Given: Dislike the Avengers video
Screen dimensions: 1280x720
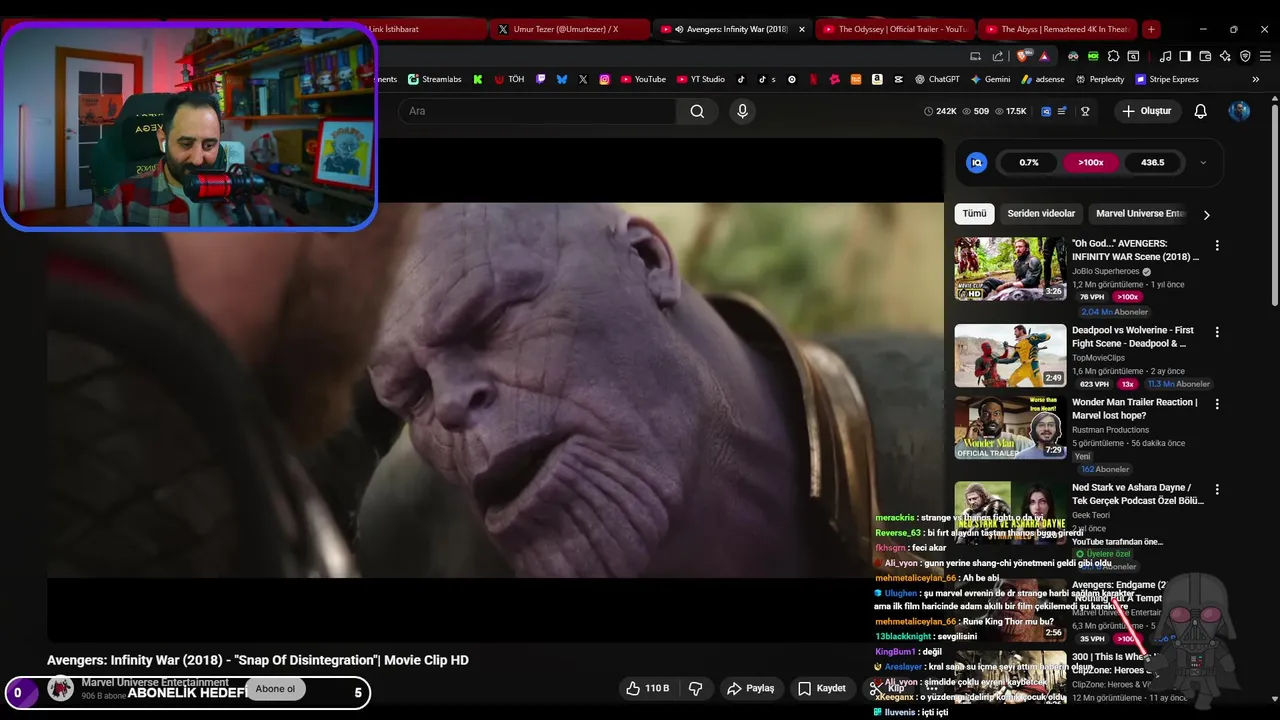Looking at the screenshot, I should point(696,688).
